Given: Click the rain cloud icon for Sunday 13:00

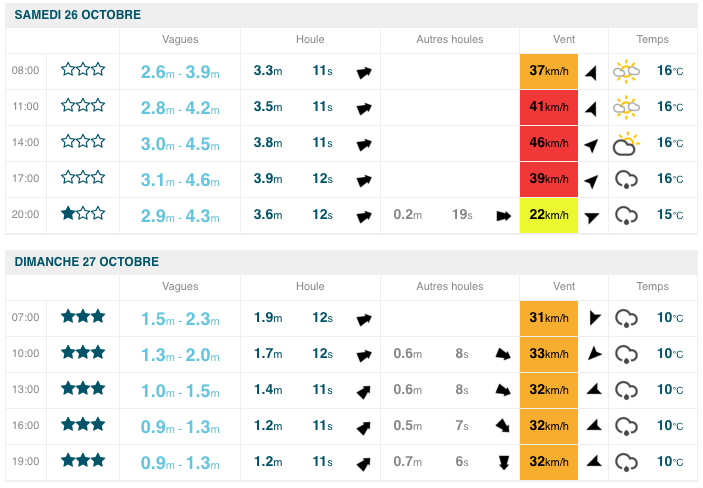Looking at the screenshot, I should [x=627, y=390].
